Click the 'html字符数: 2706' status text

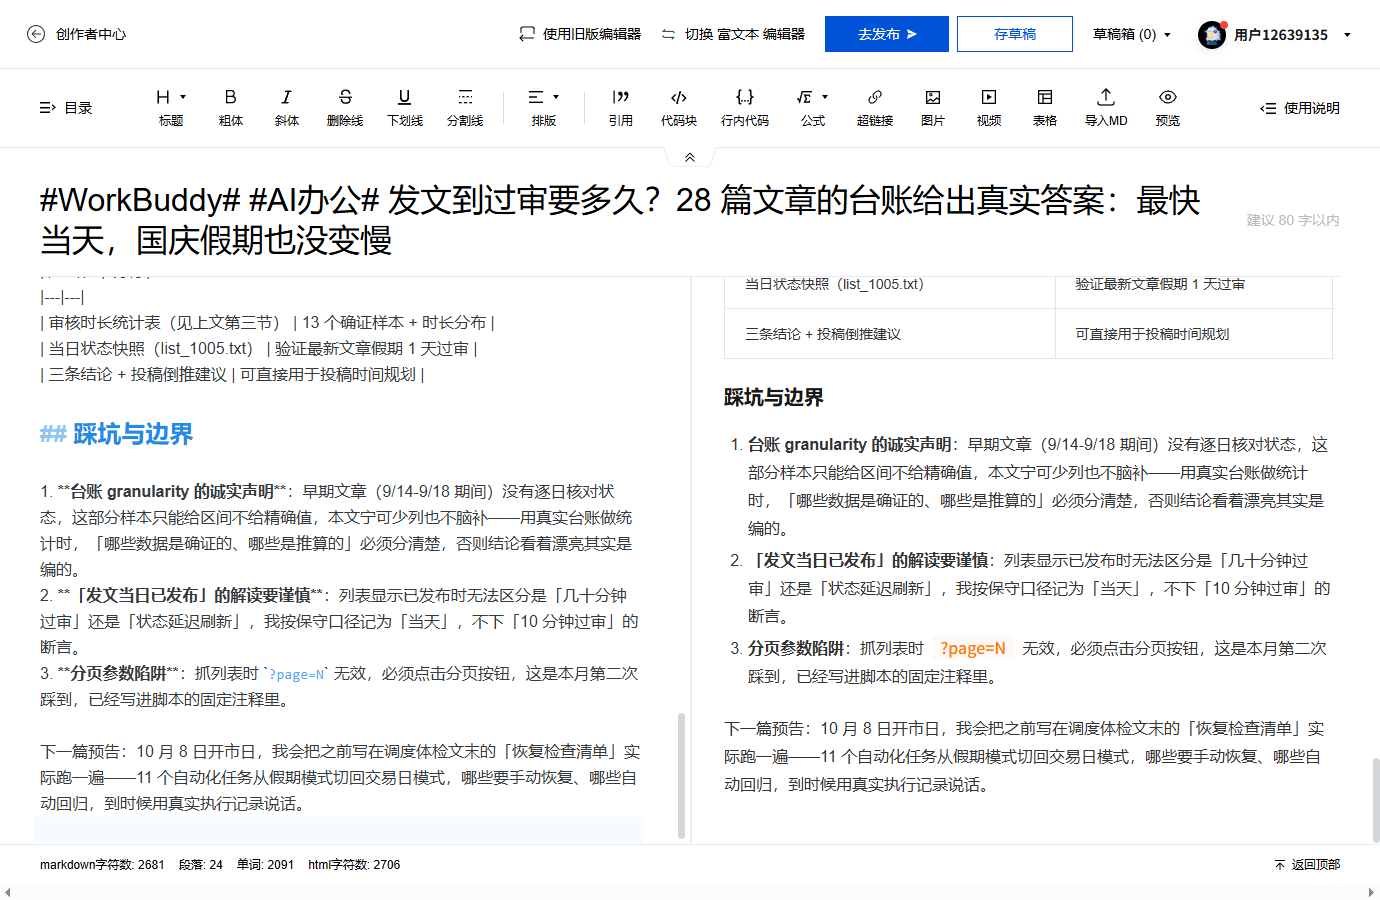354,865
